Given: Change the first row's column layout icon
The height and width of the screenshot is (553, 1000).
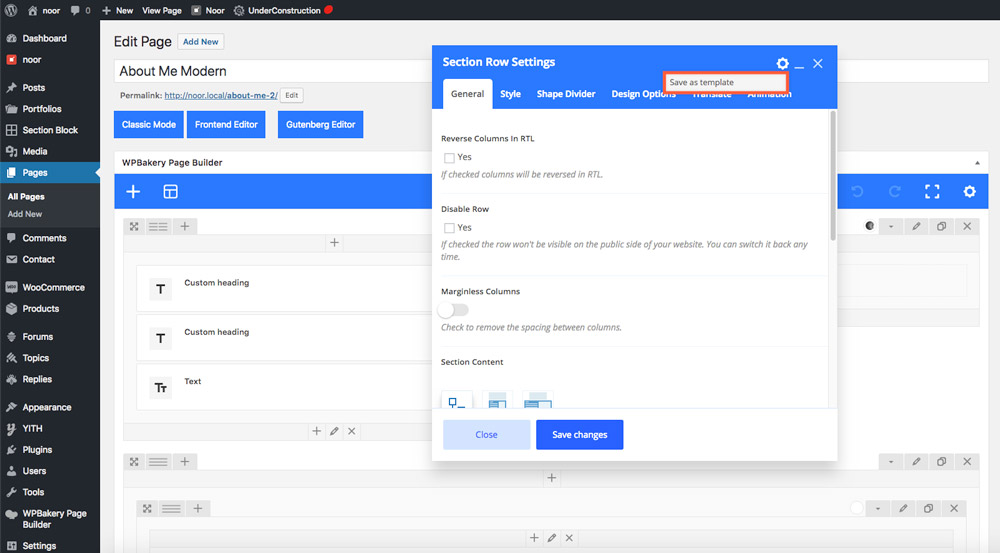Looking at the screenshot, I should 158,226.
